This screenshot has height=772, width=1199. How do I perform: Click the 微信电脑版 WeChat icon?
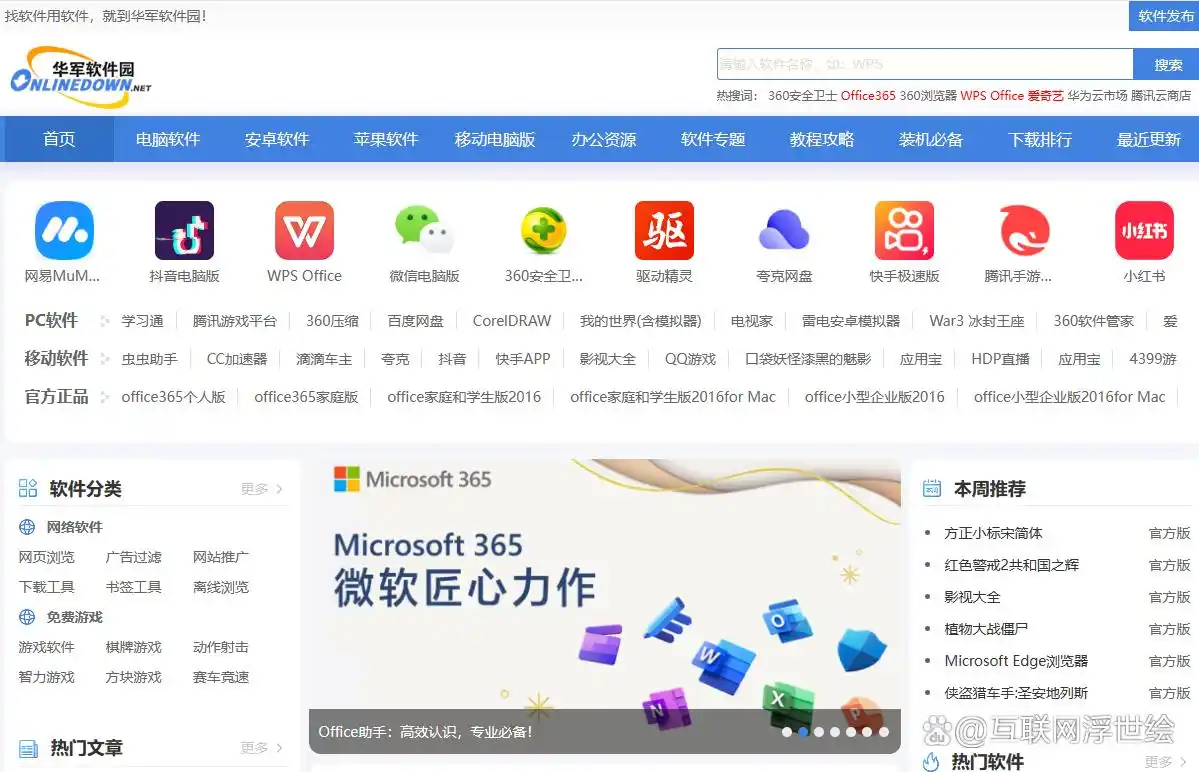424,232
